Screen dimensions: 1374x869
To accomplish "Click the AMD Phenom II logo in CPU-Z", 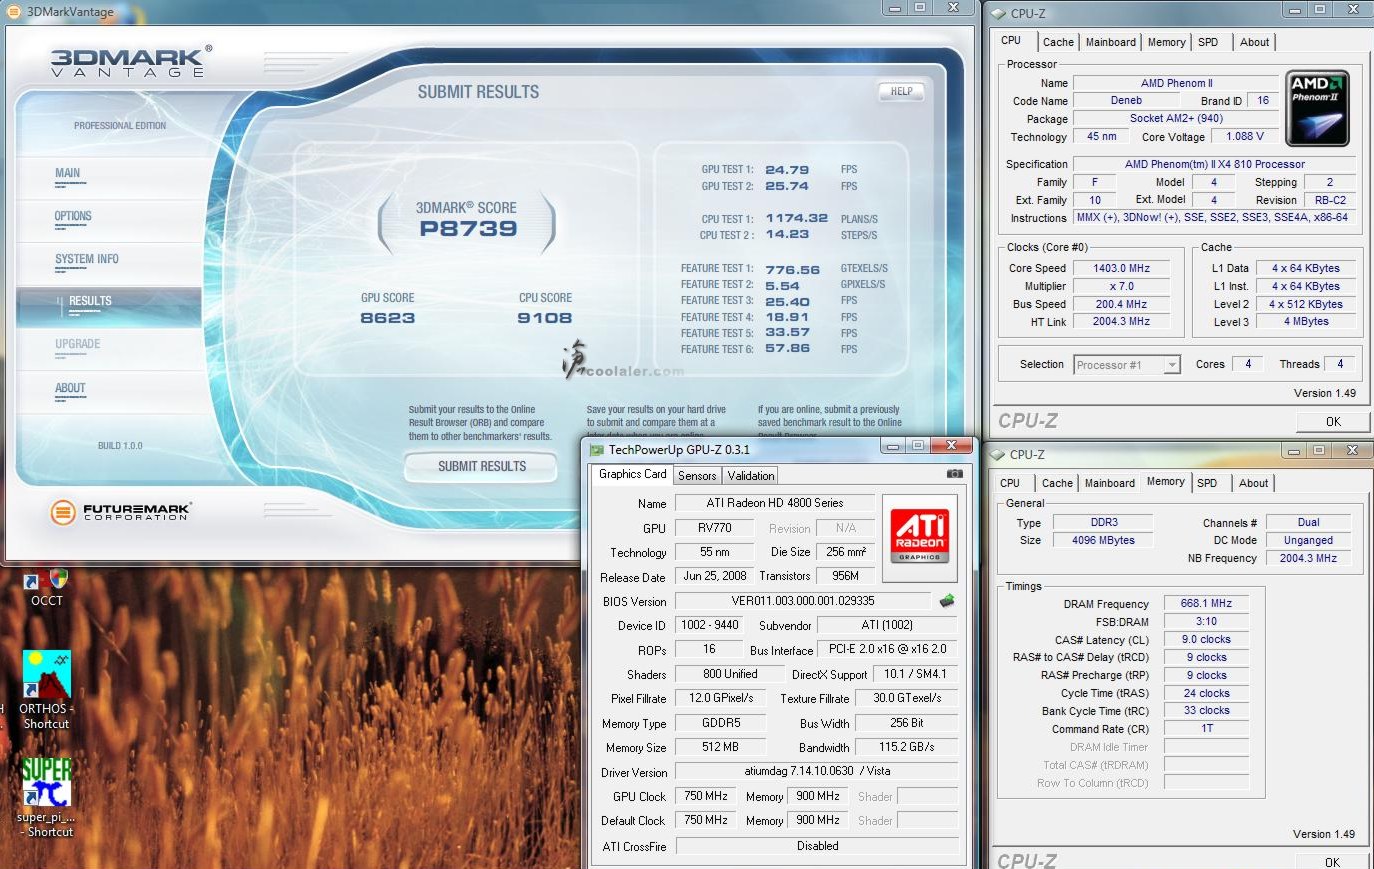I will pos(1318,109).
